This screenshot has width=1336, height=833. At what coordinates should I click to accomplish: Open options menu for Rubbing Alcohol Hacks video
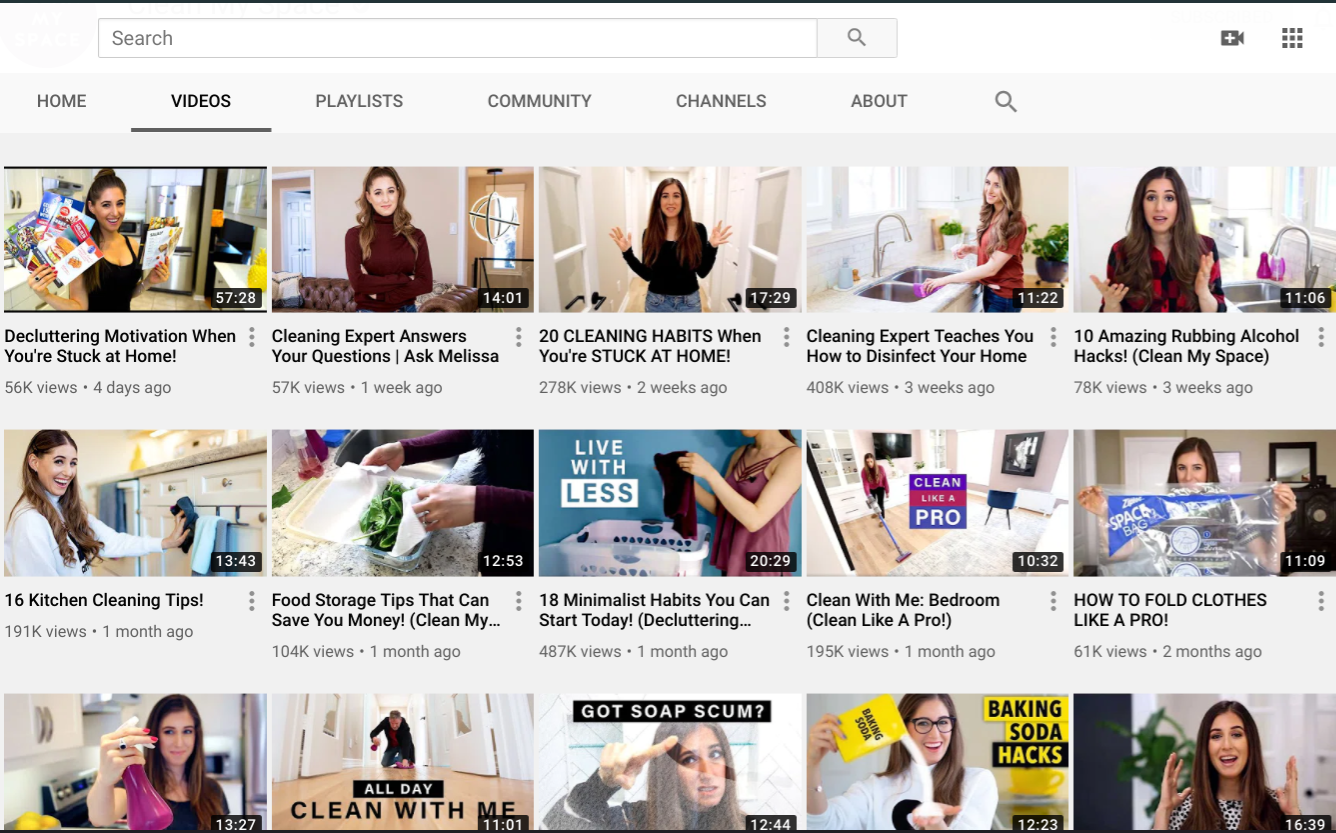1321,337
